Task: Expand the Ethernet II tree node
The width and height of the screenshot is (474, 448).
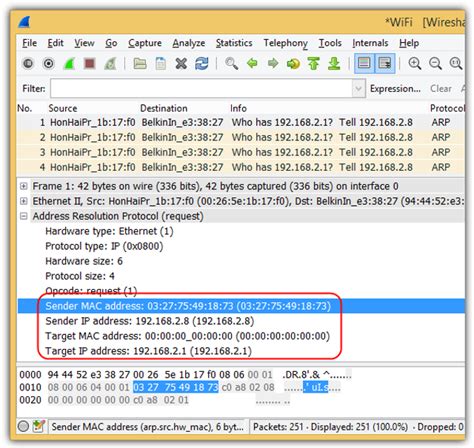Action: [24, 201]
